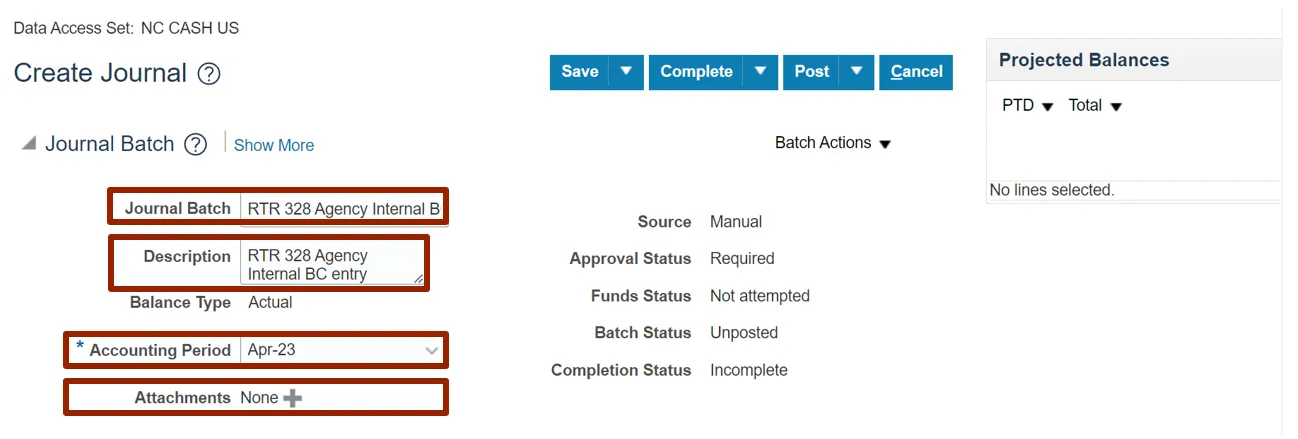Click into the Description text area
This screenshot has height=439, width=1298.
[330, 264]
